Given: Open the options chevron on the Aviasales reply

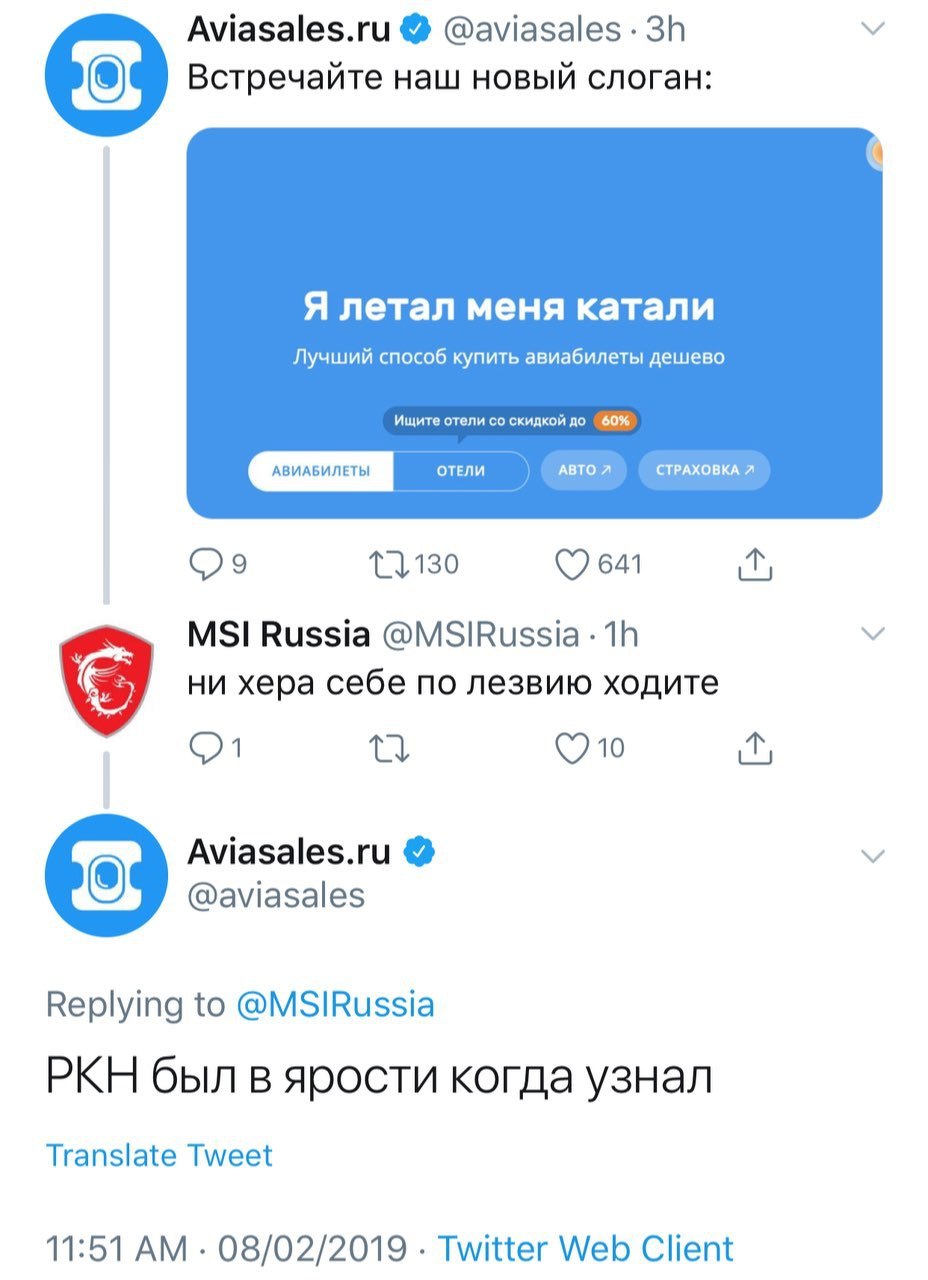Looking at the screenshot, I should coord(873,856).
